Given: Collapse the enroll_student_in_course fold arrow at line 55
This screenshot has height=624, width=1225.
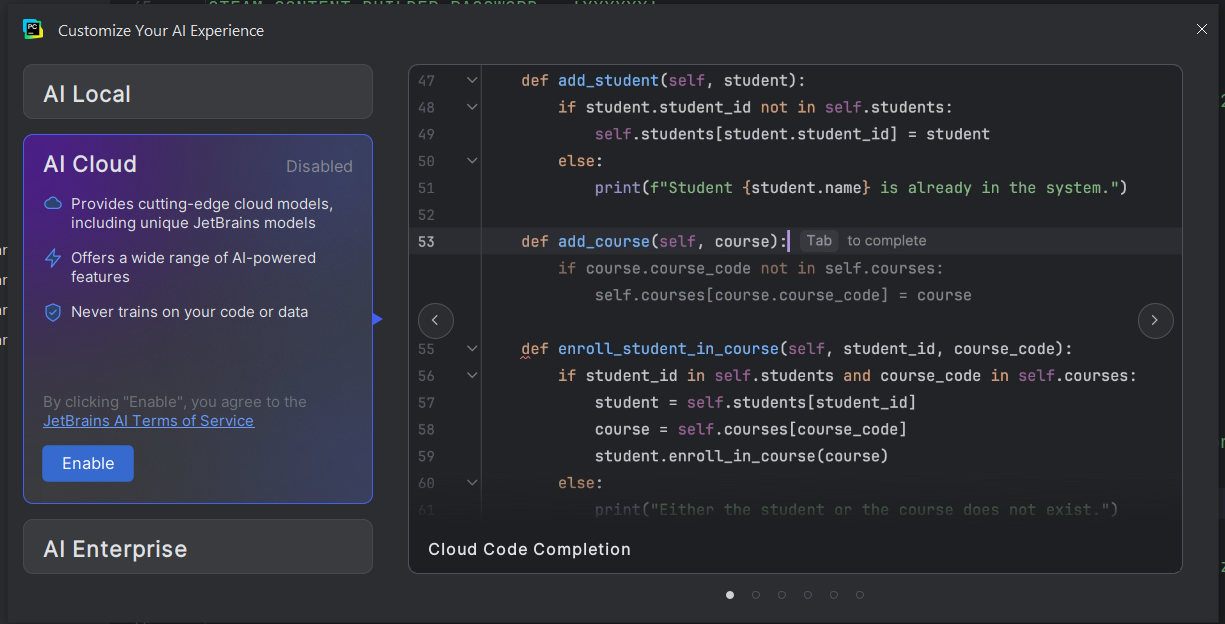Looking at the screenshot, I should pos(472,349).
